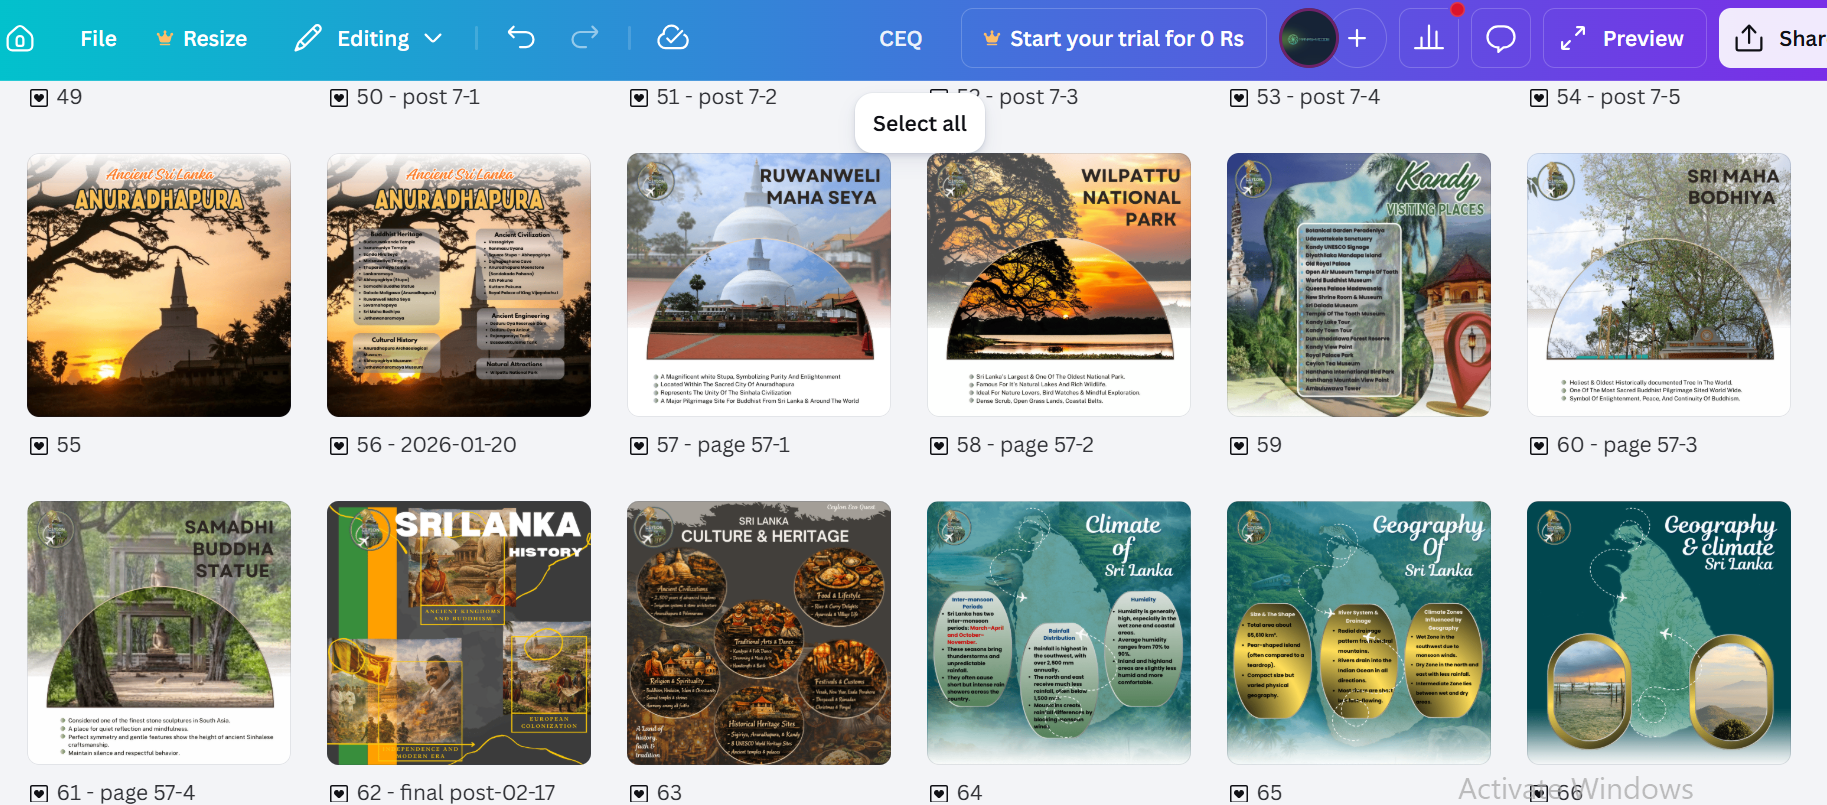Image resolution: width=1827 pixels, height=805 pixels.
Task: Toggle selection marker for page 58
Action: tap(939, 446)
